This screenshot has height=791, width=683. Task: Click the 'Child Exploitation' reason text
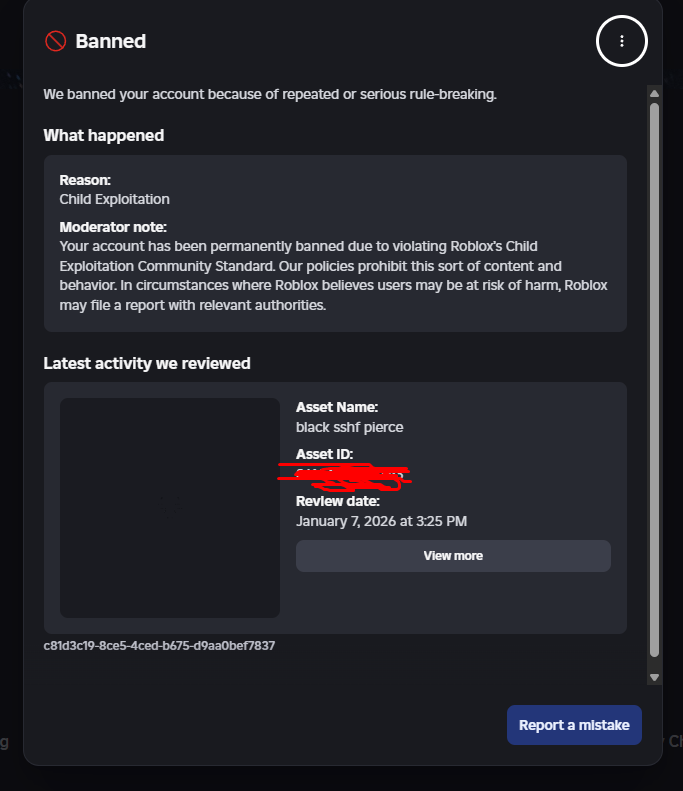click(x=115, y=199)
